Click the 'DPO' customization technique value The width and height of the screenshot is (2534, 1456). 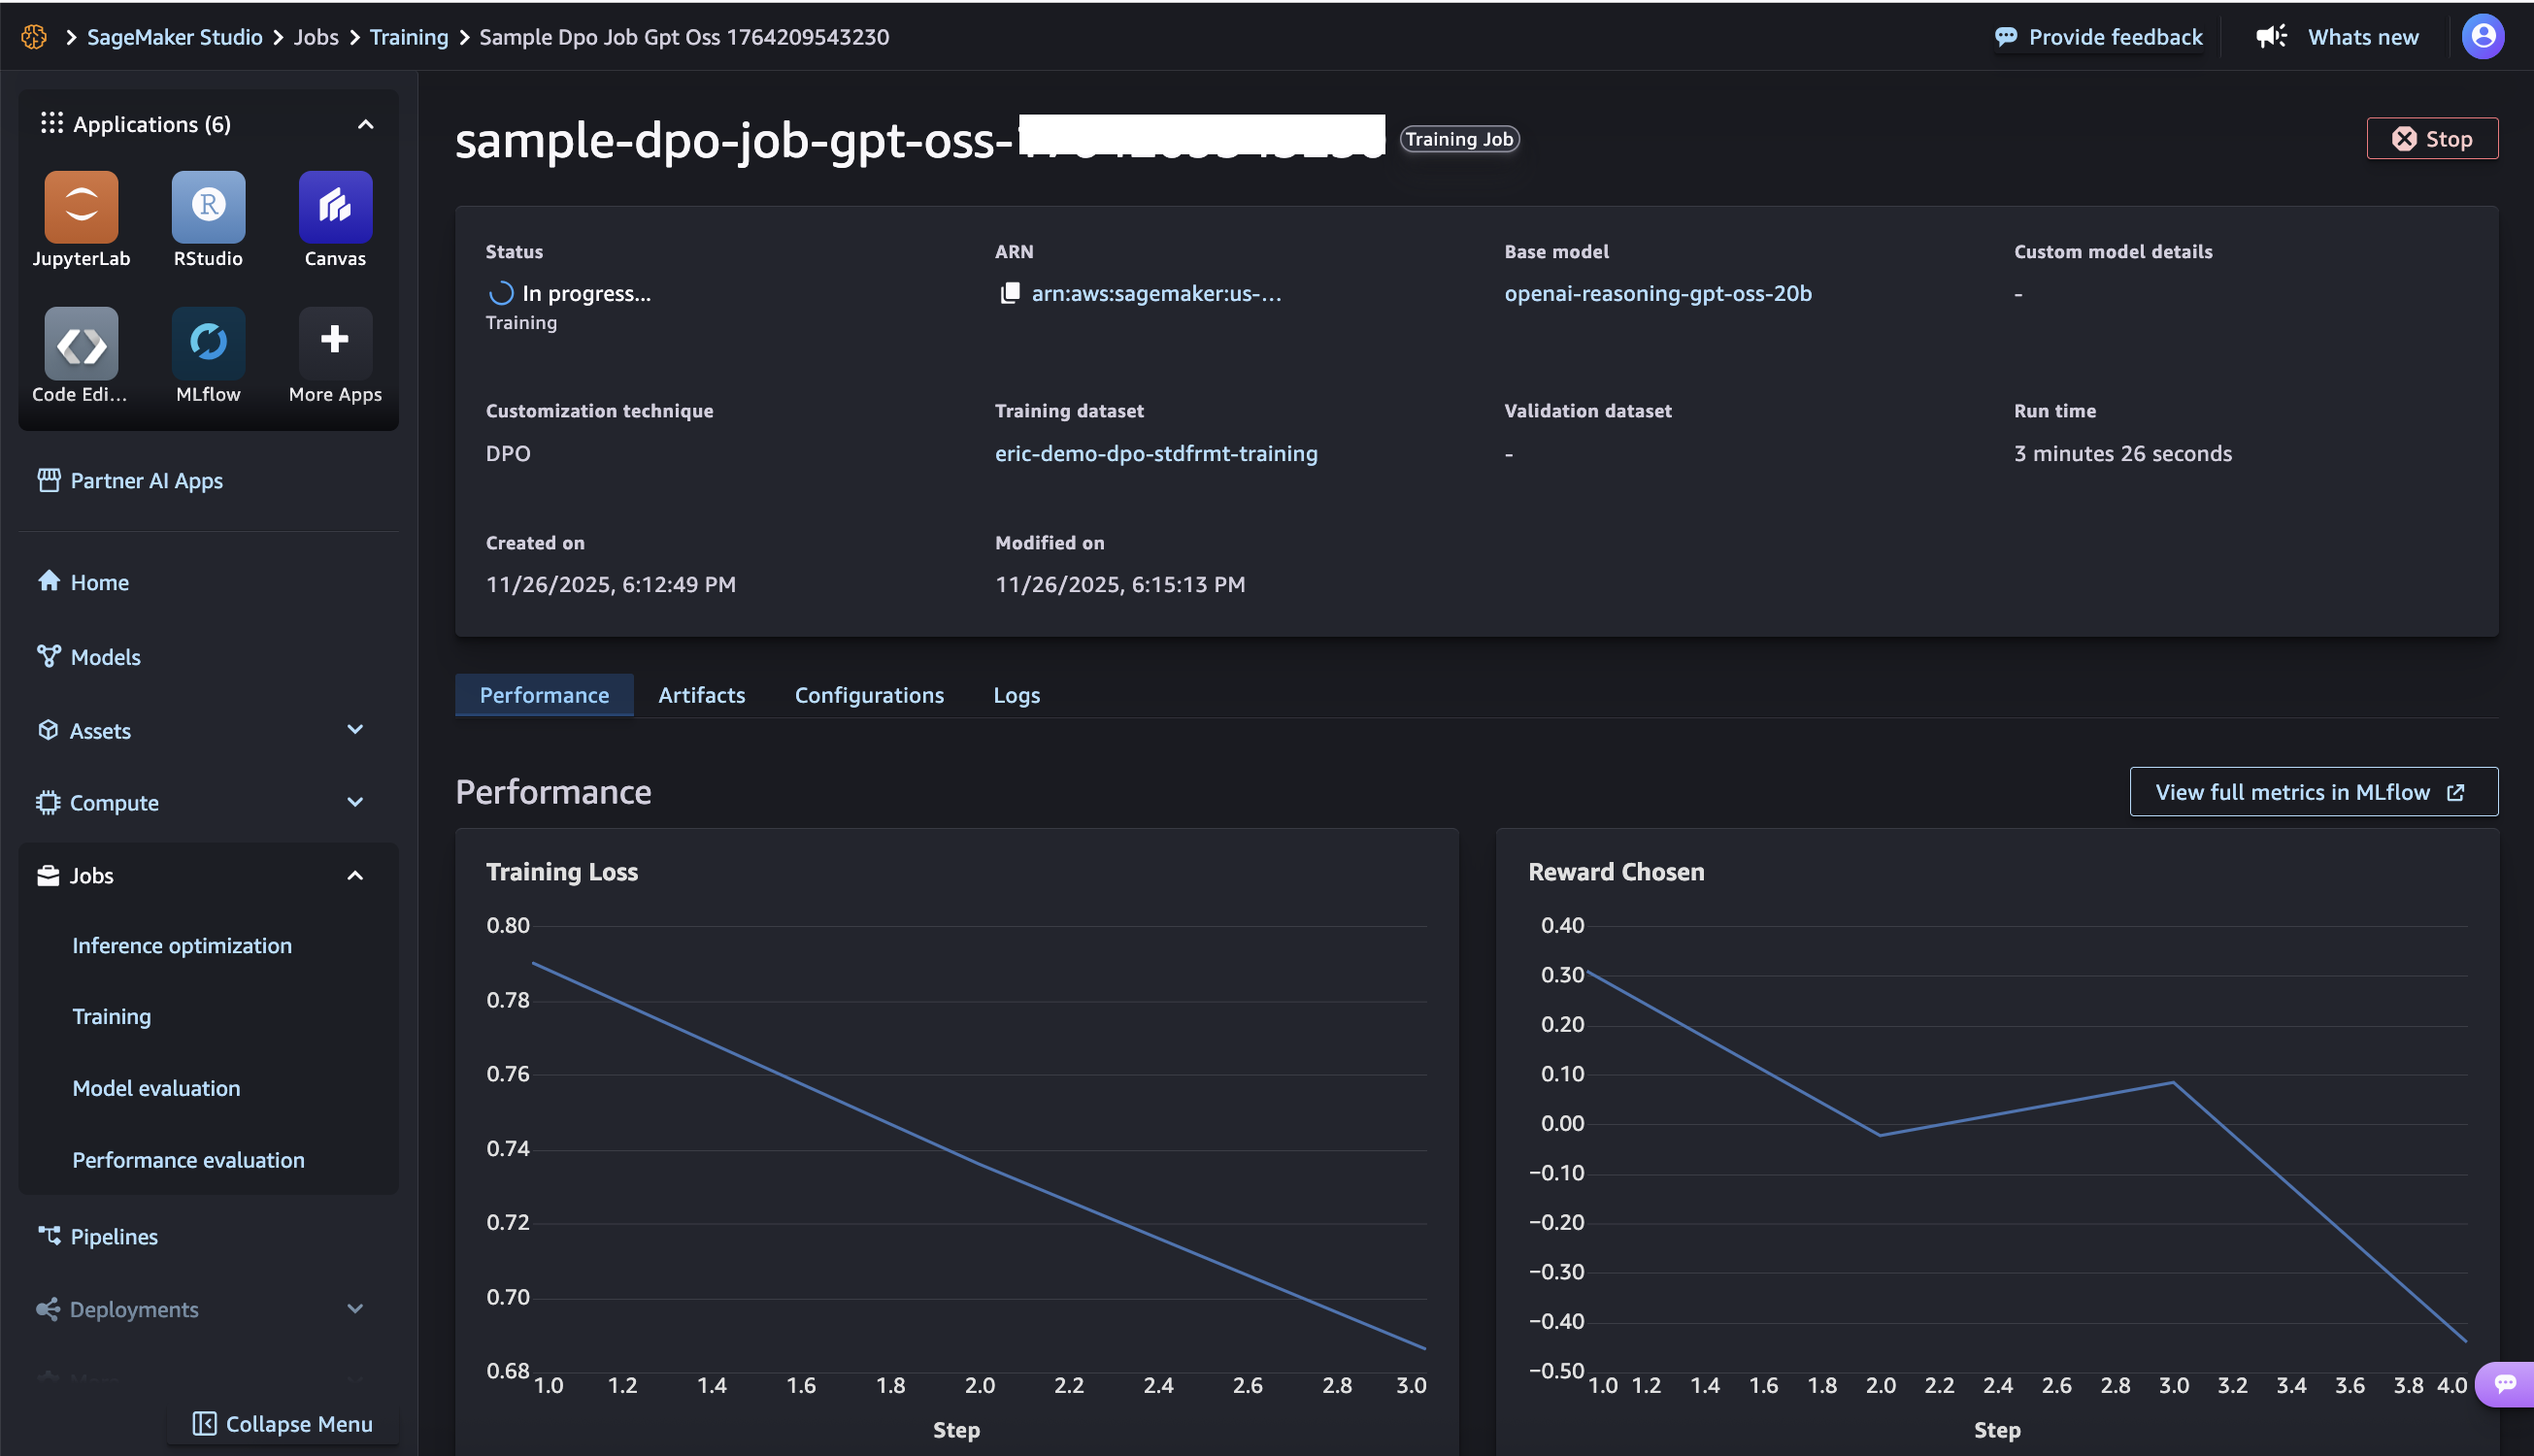pos(508,453)
